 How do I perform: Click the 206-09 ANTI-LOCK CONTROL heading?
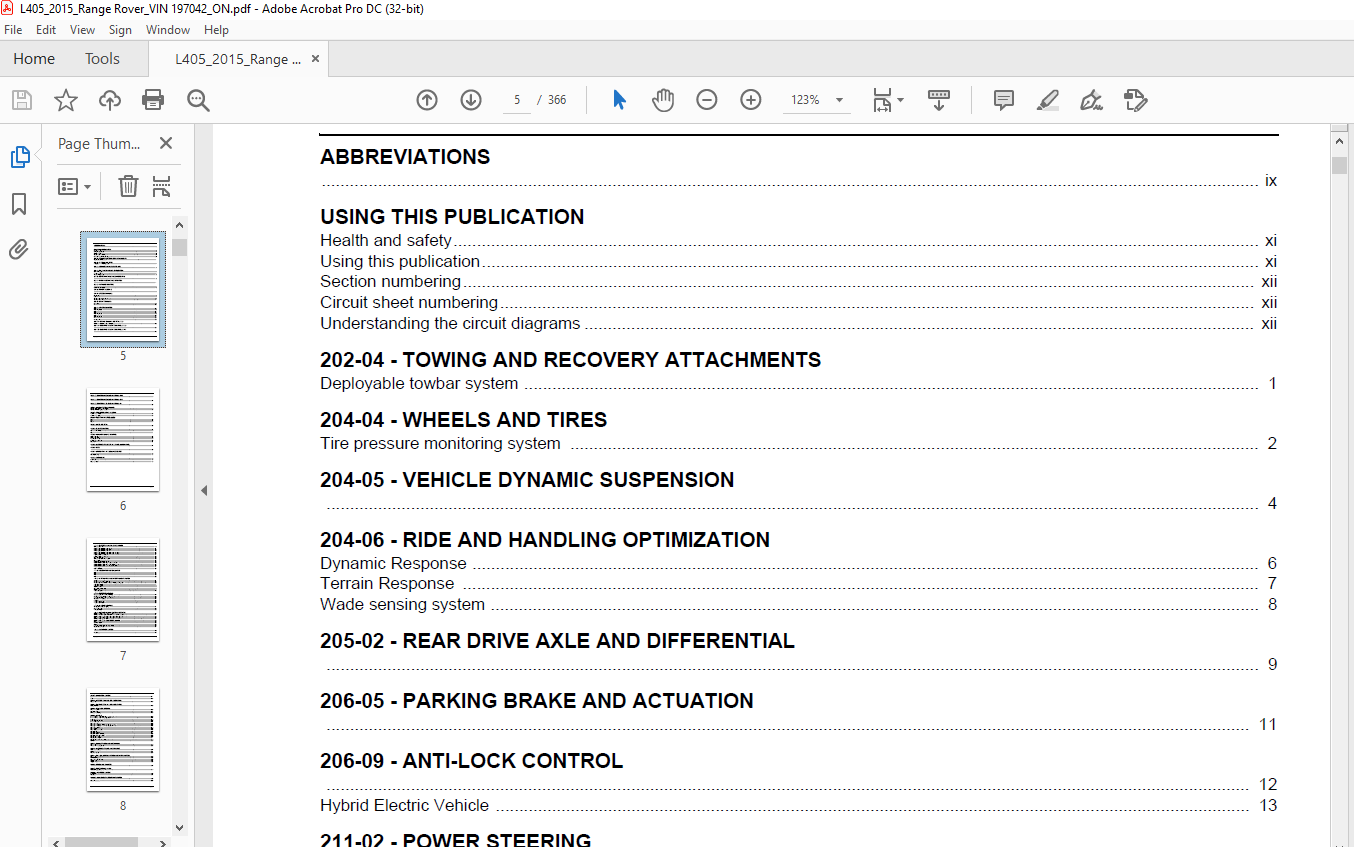tap(471, 761)
